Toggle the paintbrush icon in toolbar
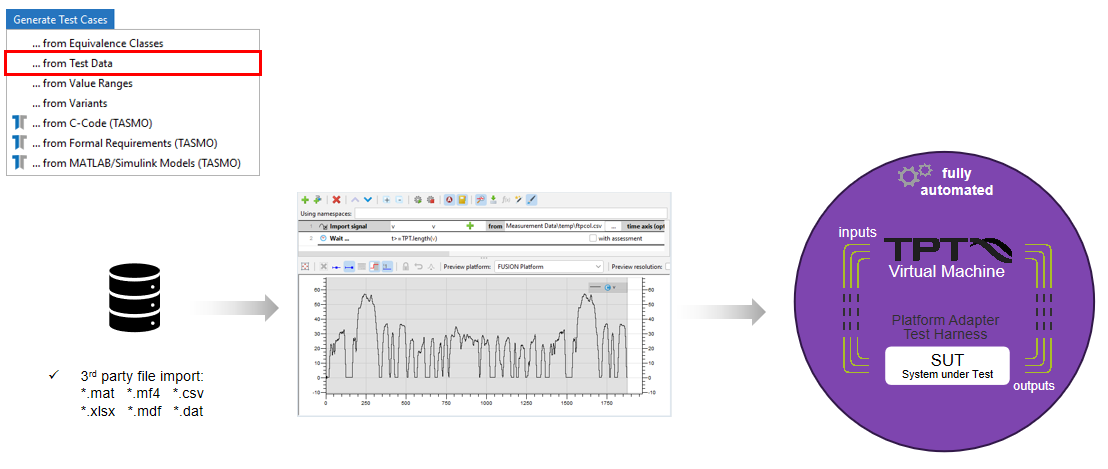Screen dimensions: 1108x469 point(531,200)
